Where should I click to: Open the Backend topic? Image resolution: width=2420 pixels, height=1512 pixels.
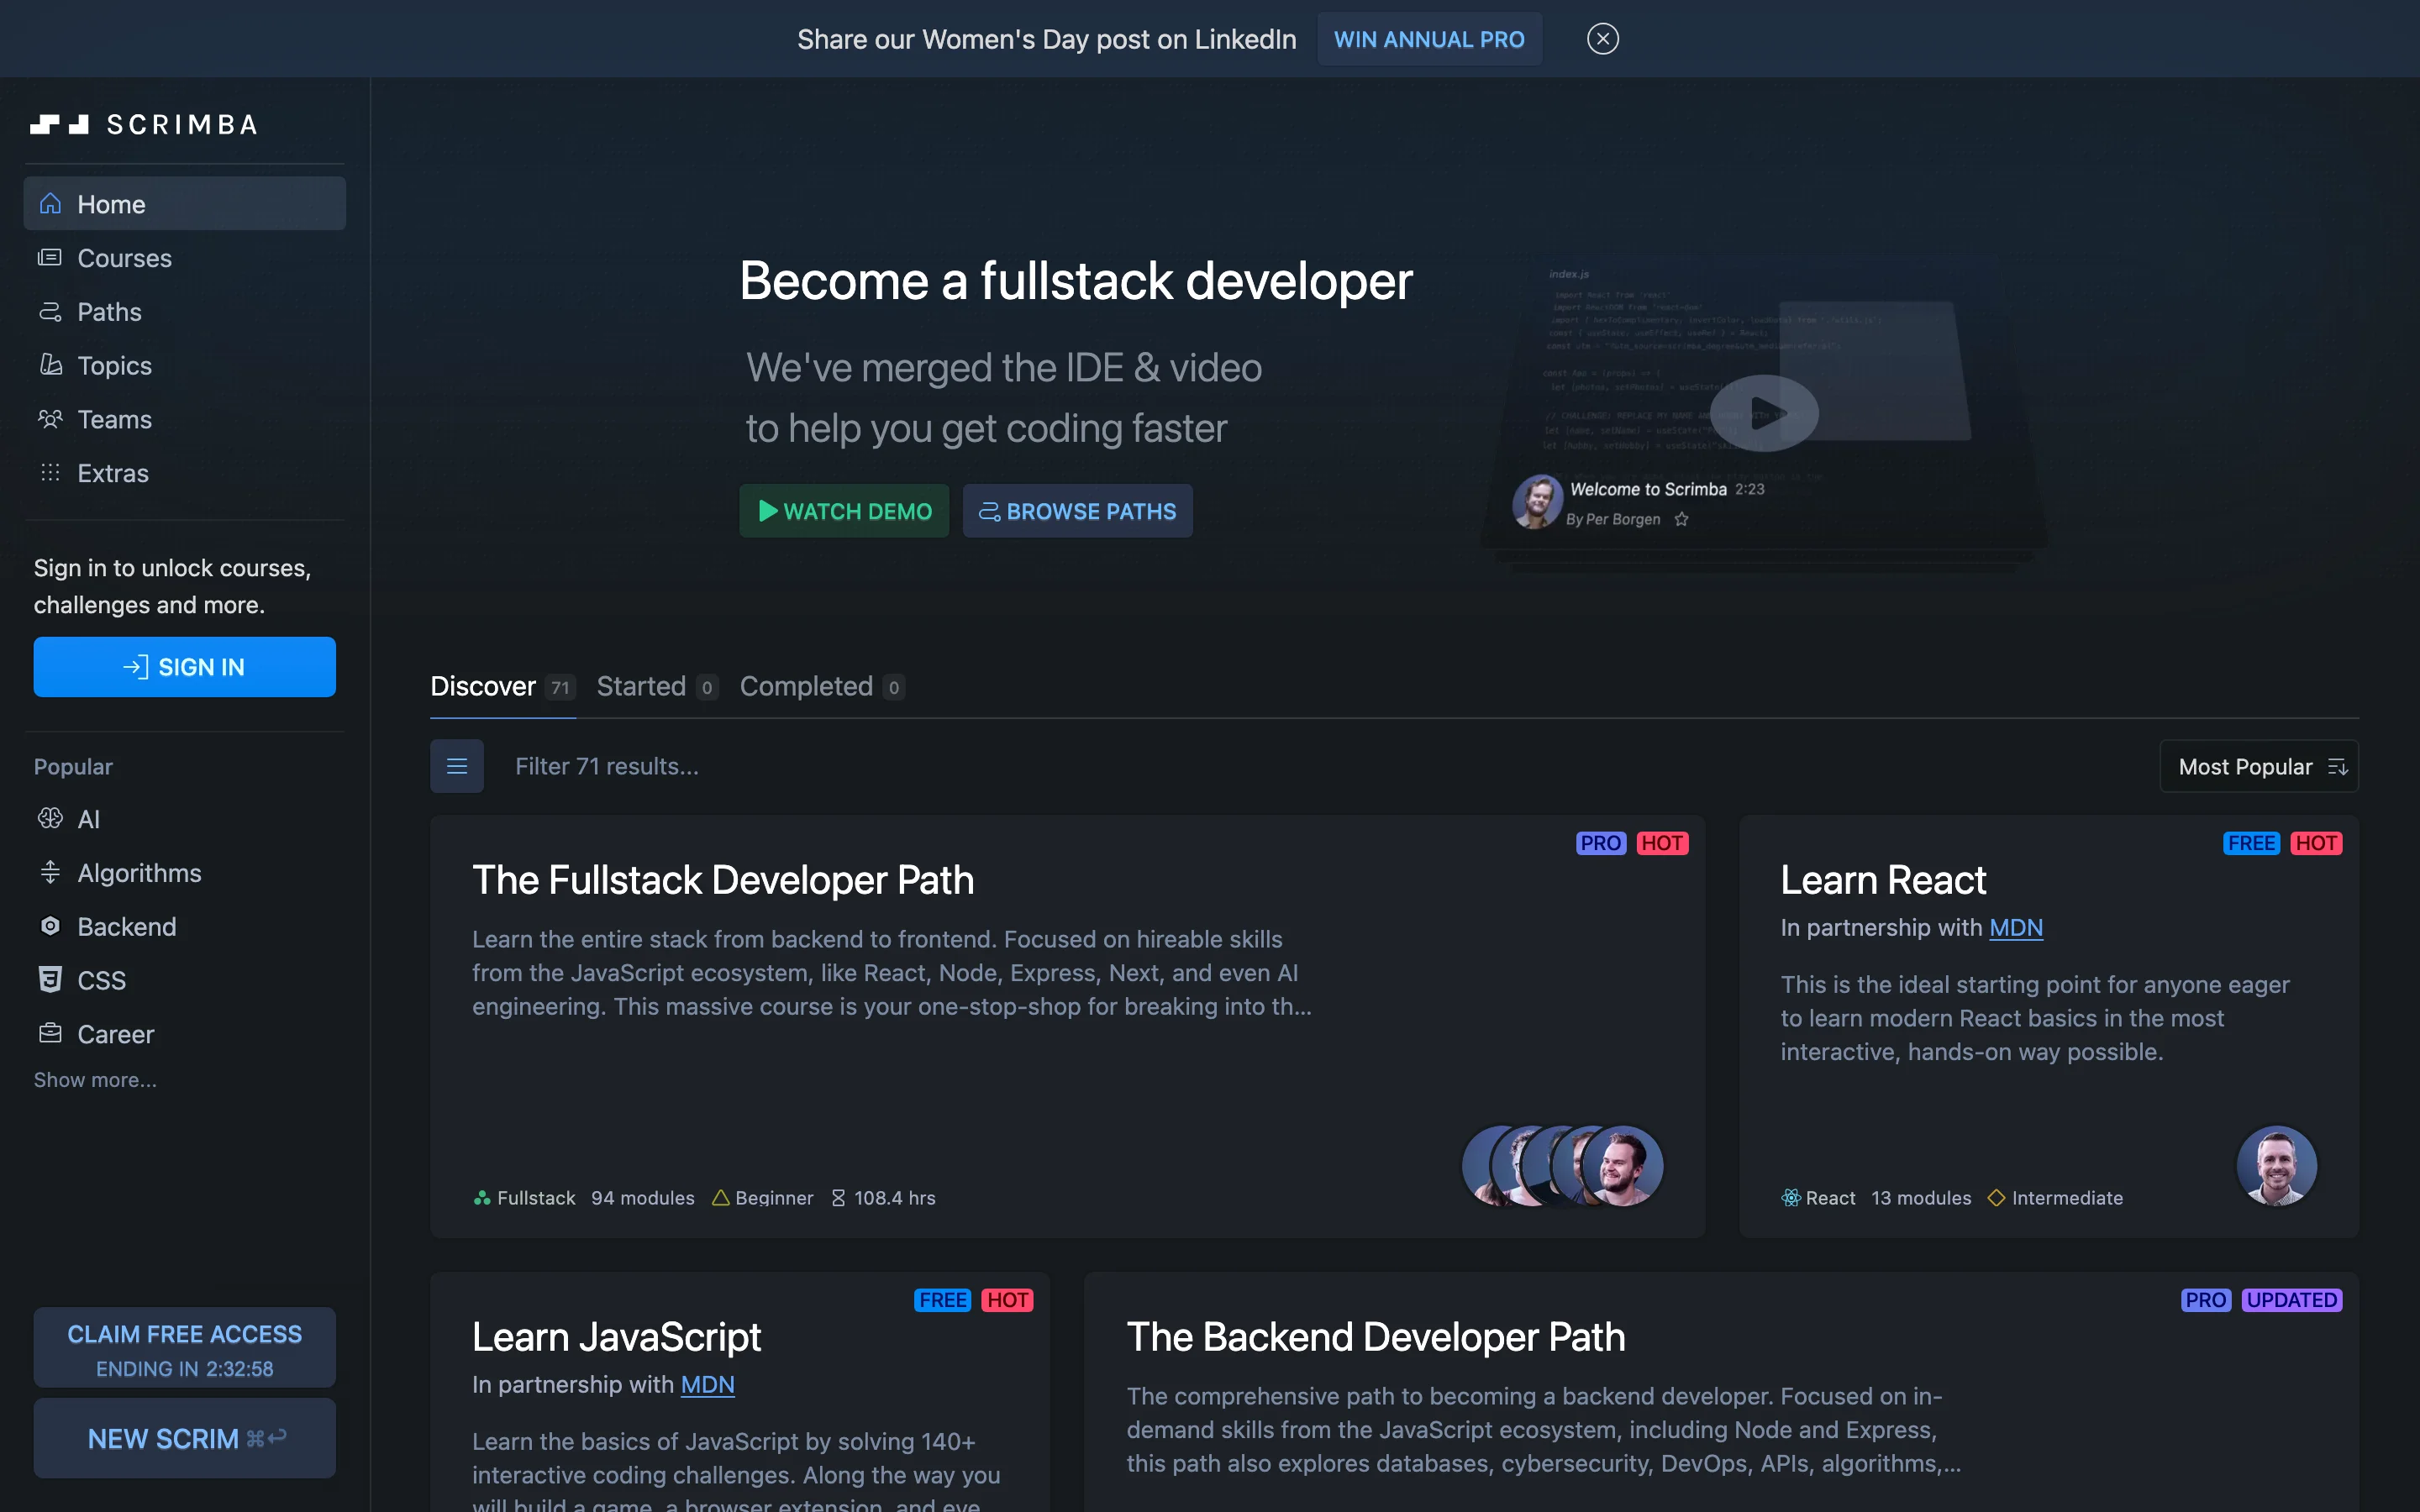126,927
